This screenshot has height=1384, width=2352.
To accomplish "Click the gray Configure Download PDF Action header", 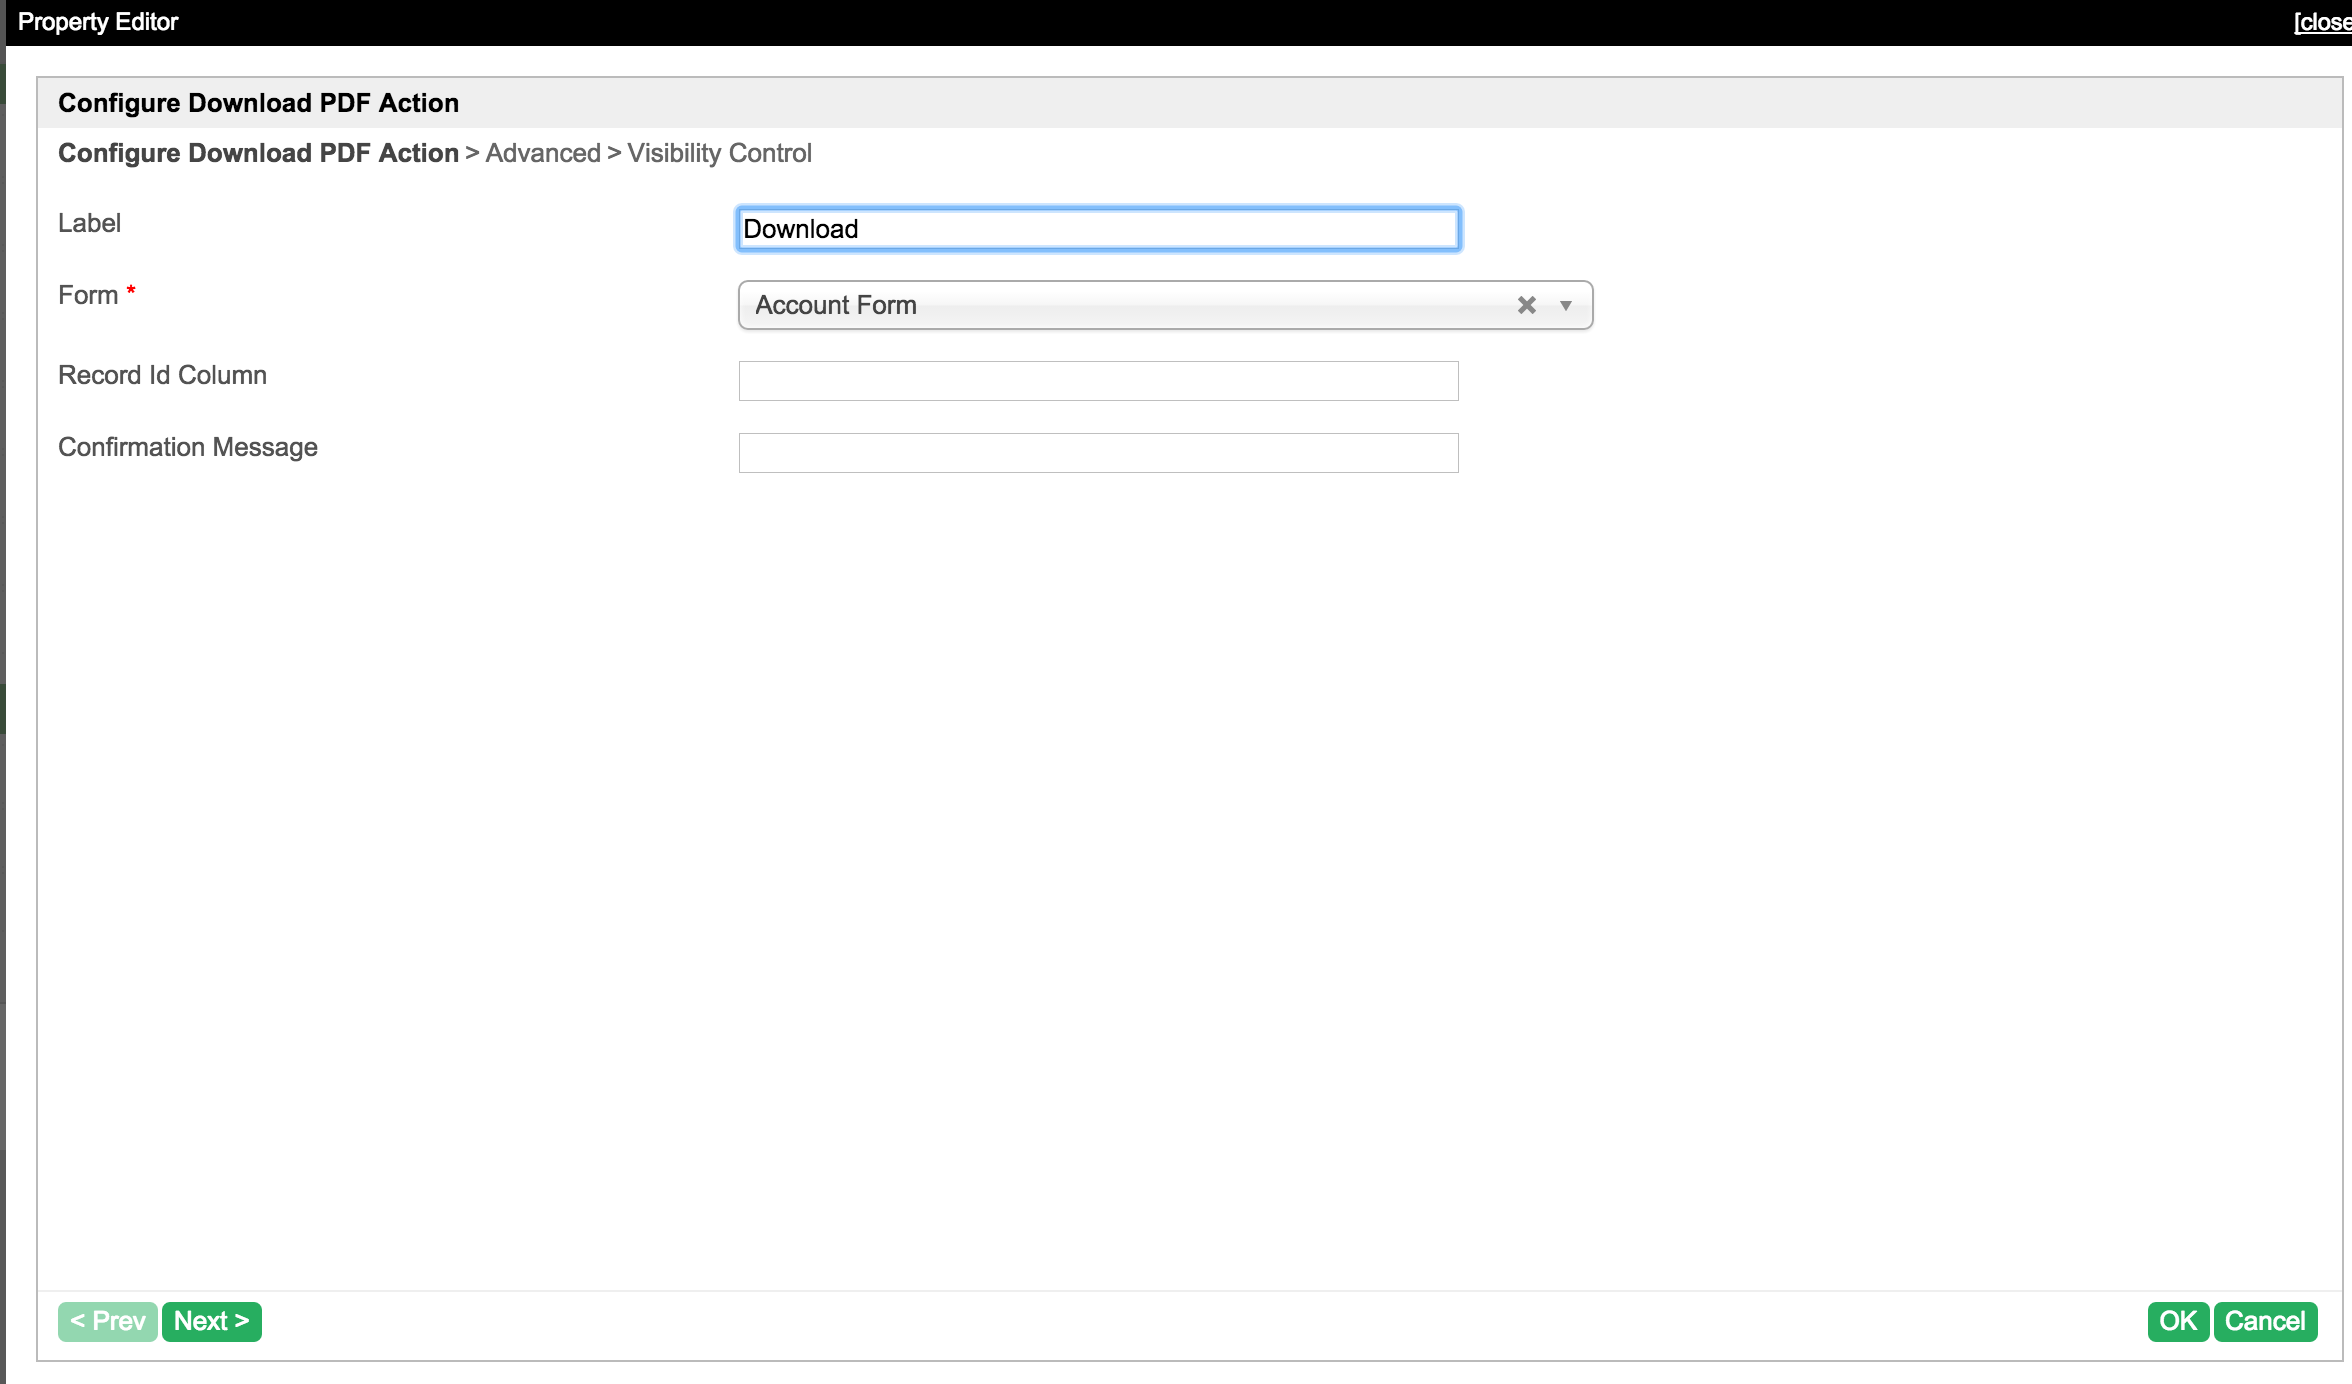I will (x=258, y=103).
